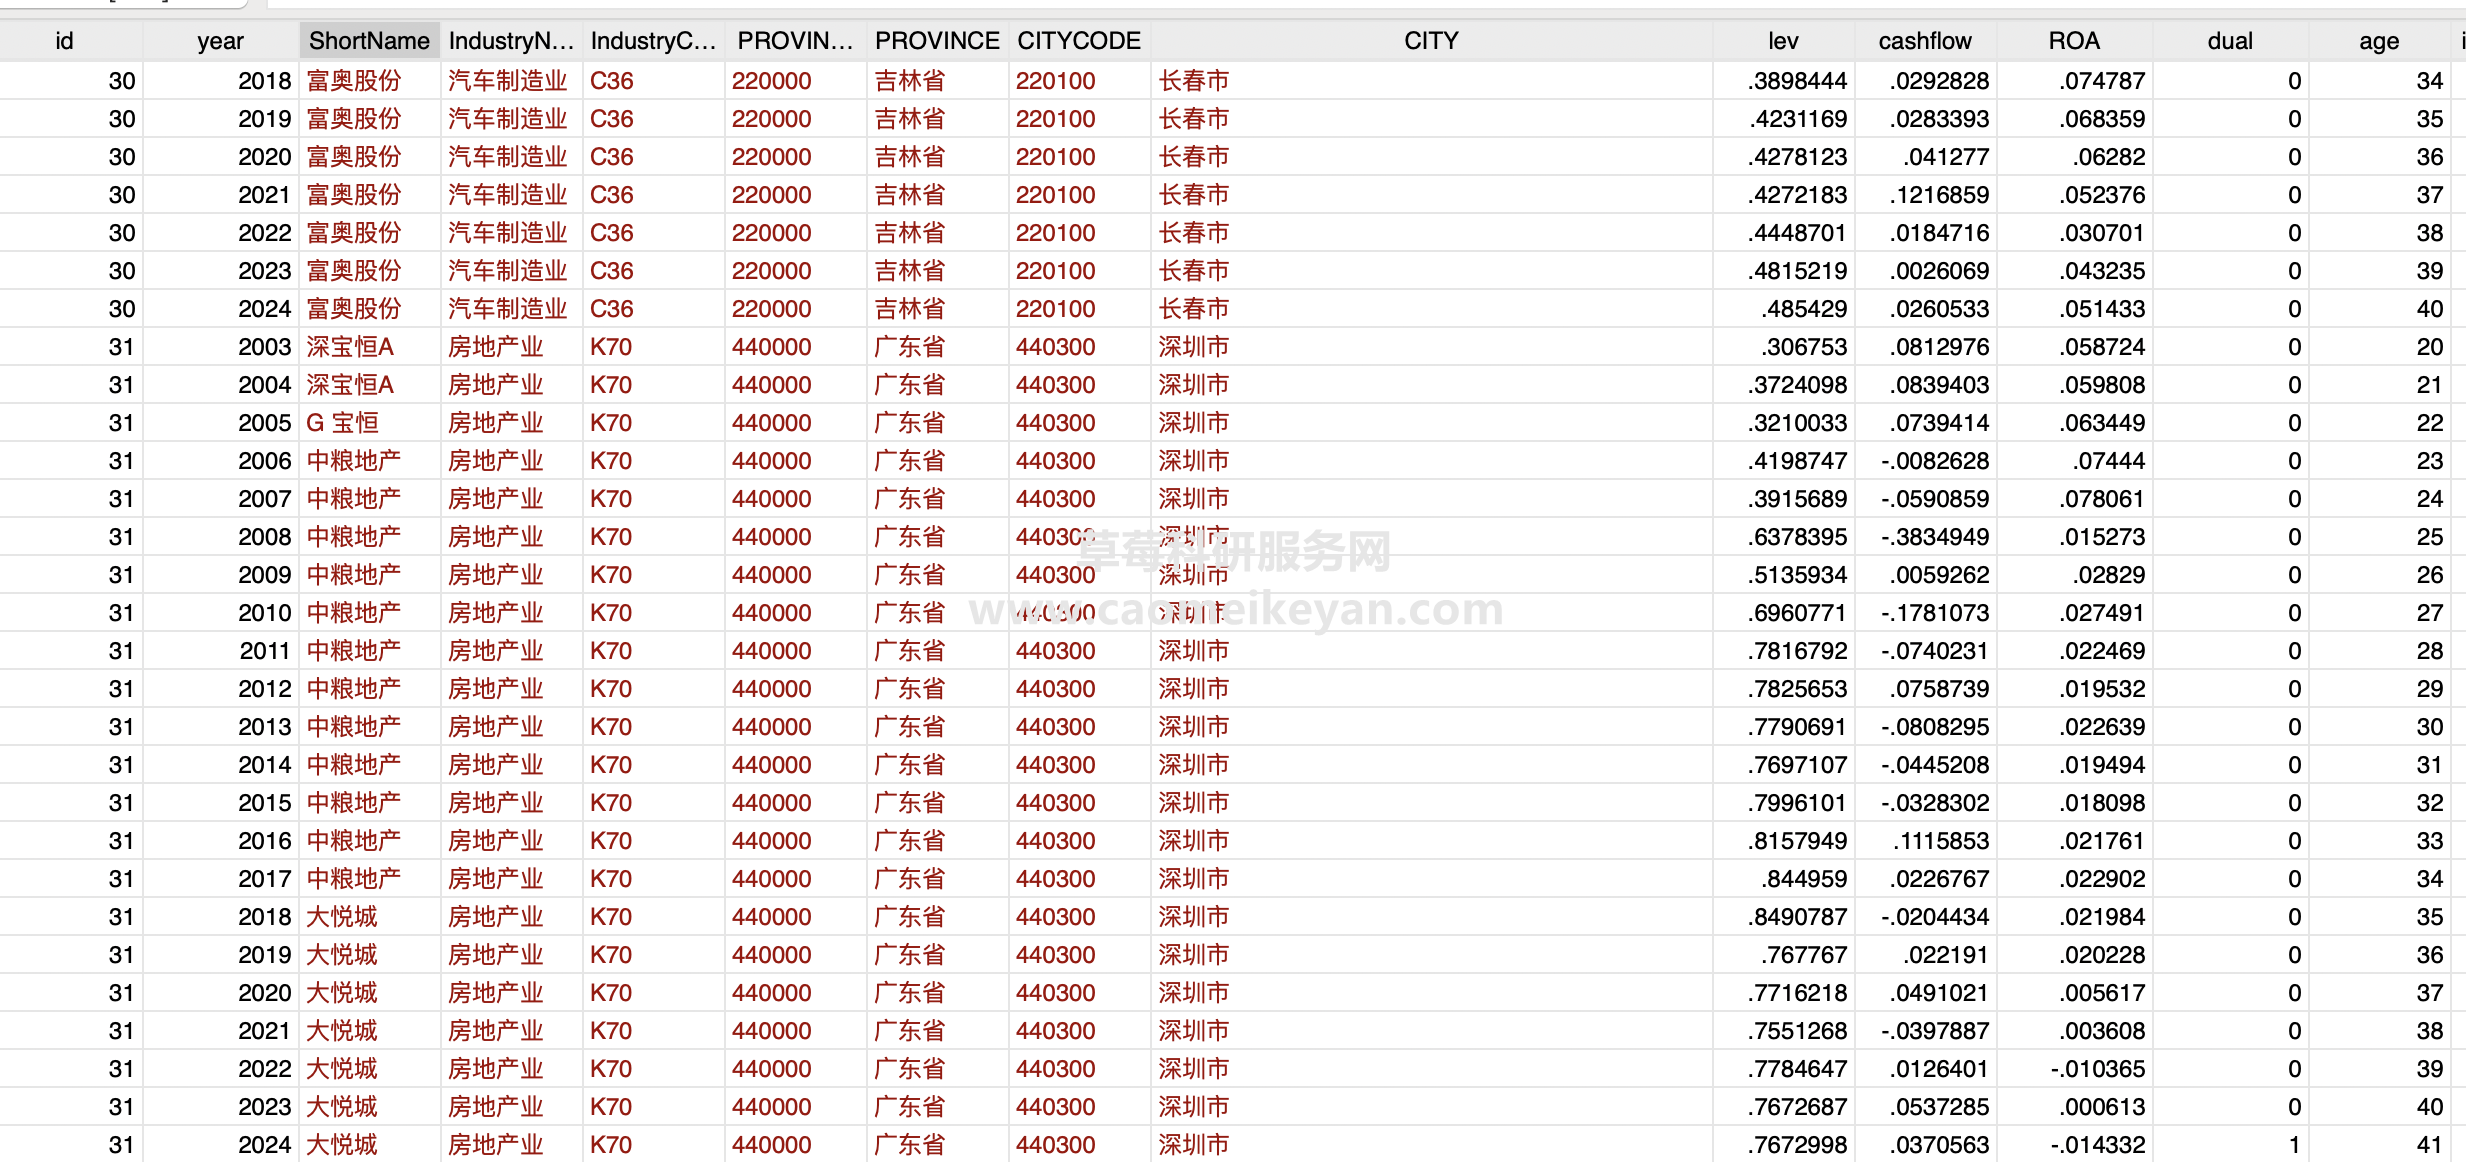Viewport: 2466px width, 1162px height.
Task: Click the ShortName column header
Action: pos(369,41)
